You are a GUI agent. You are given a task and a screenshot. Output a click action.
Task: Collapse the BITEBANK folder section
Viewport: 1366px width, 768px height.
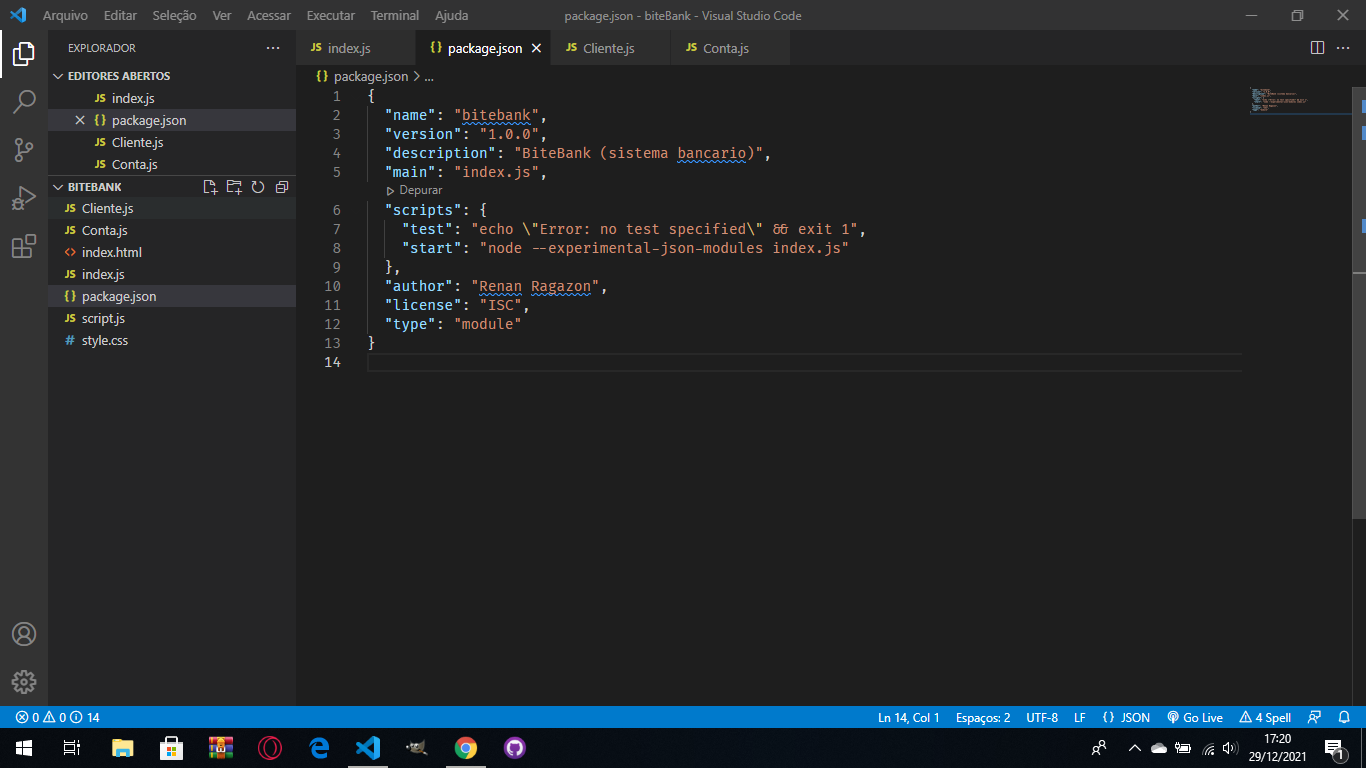[95, 187]
